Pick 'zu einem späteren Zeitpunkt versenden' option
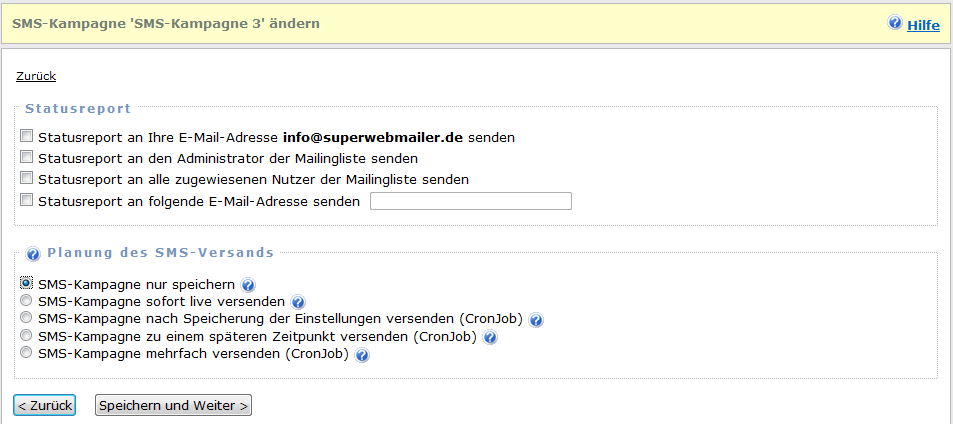The height and width of the screenshot is (424, 953). coord(27,336)
